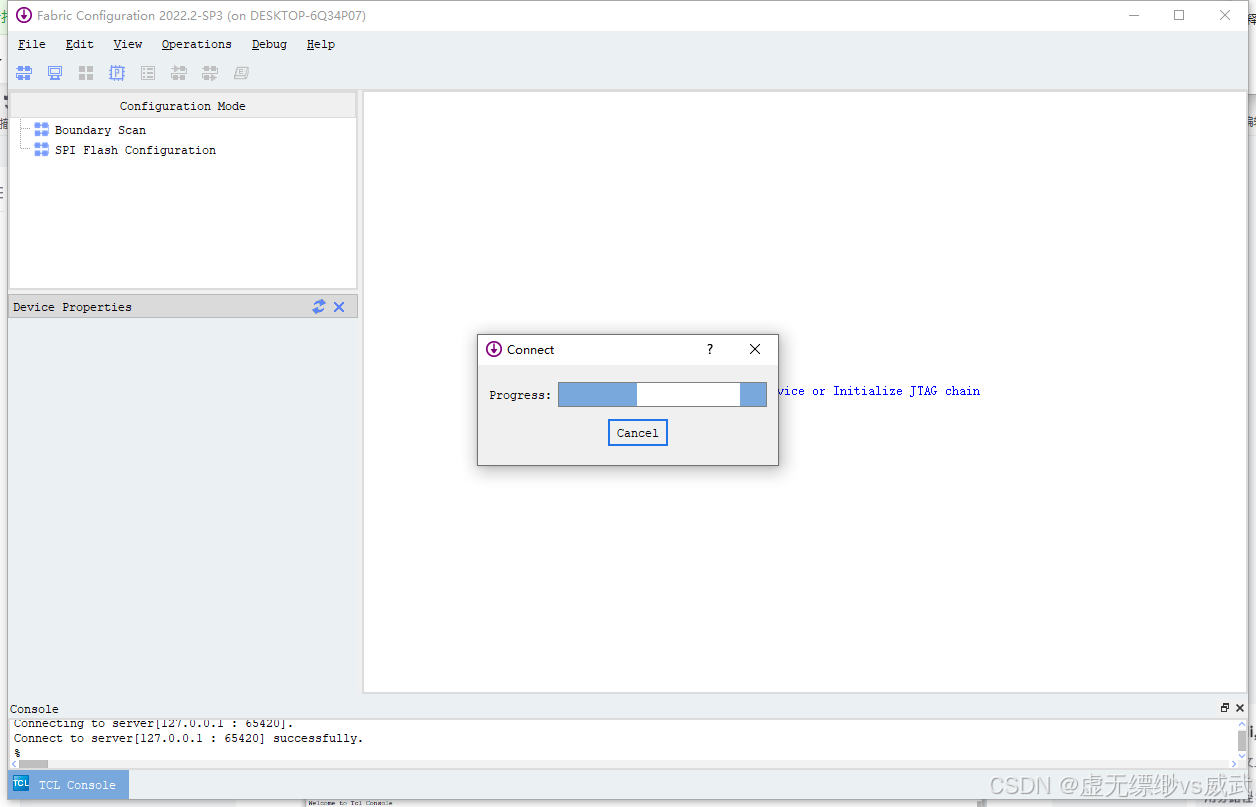
Task: Click the question mark help button in Connect dialog
Action: click(x=710, y=349)
